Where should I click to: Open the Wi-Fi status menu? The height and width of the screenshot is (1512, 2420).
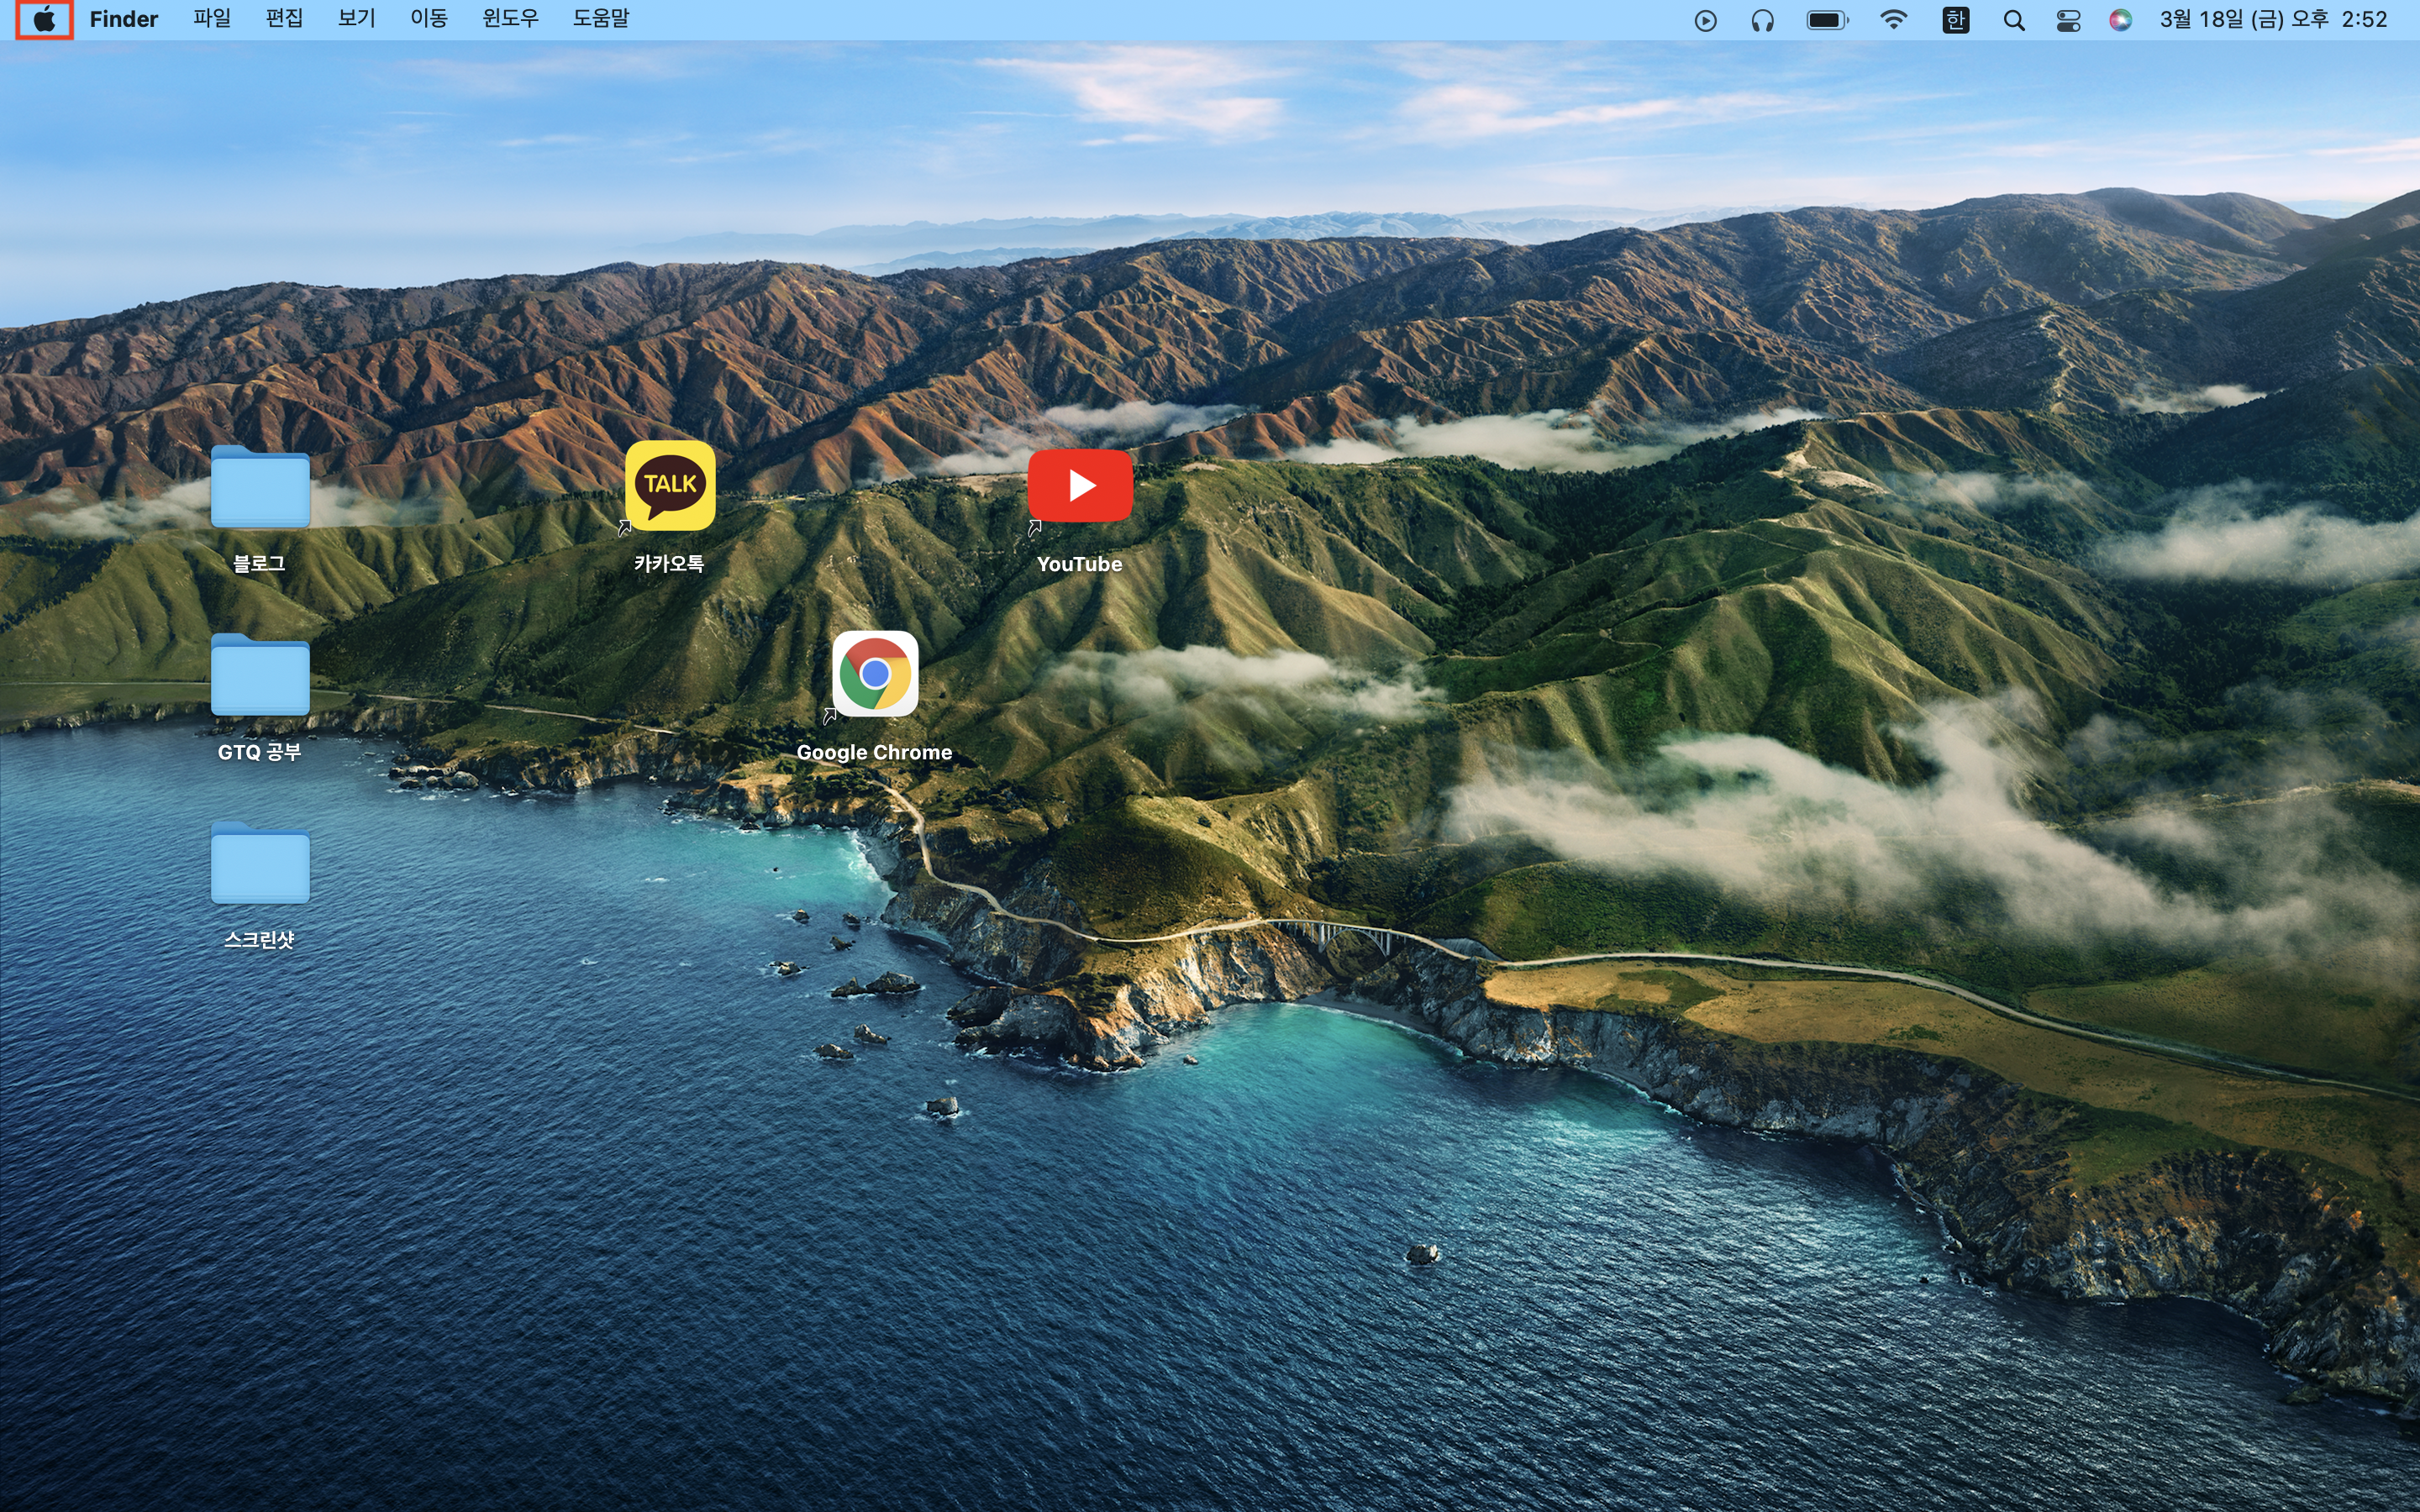point(1893,20)
